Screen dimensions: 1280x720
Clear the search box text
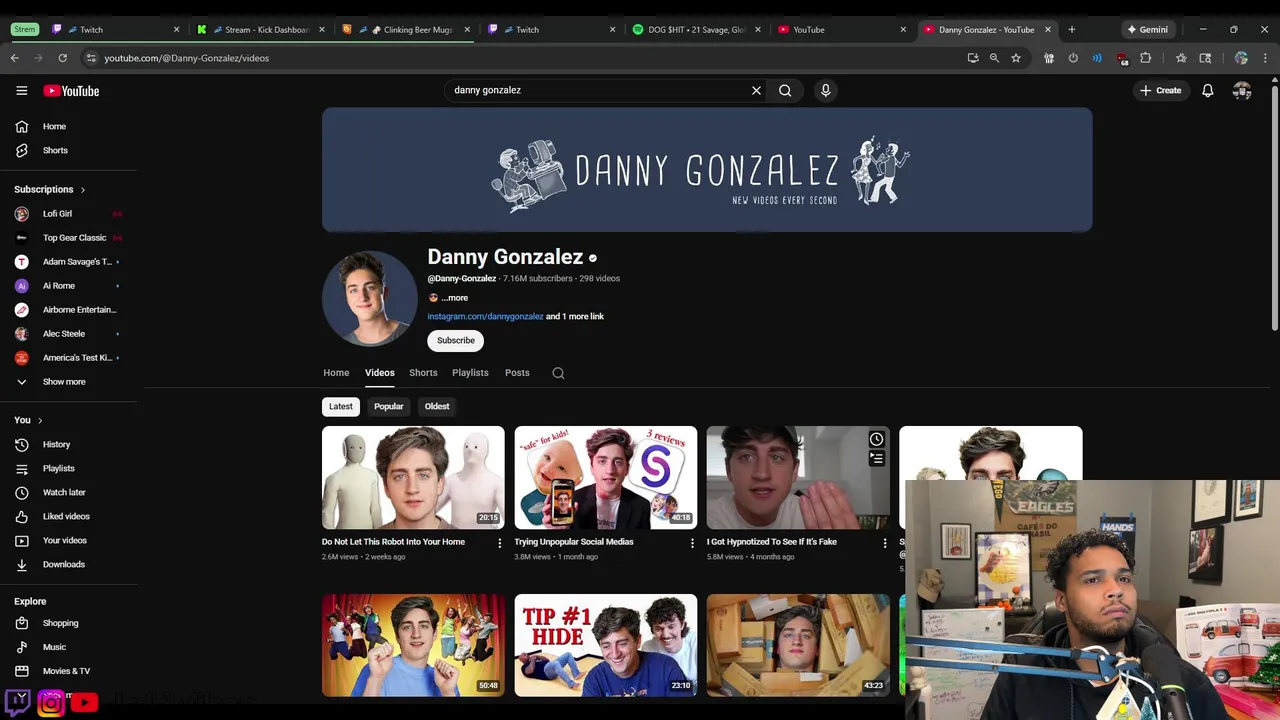pyautogui.click(x=756, y=90)
